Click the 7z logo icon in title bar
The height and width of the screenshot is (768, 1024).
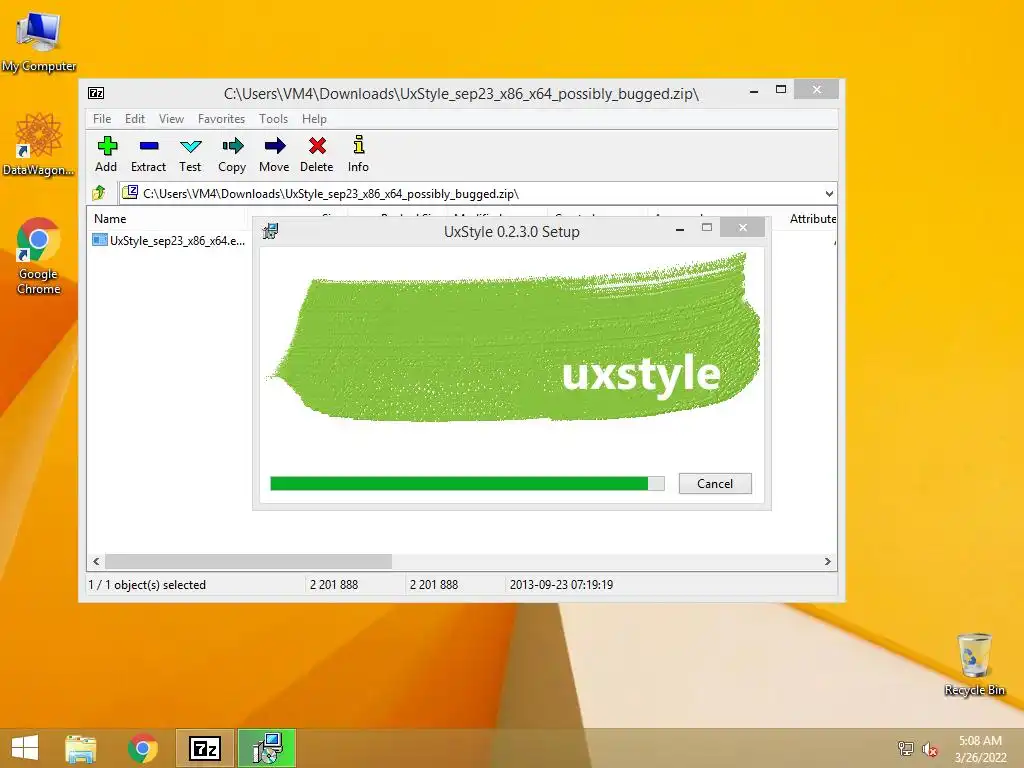[x=96, y=93]
